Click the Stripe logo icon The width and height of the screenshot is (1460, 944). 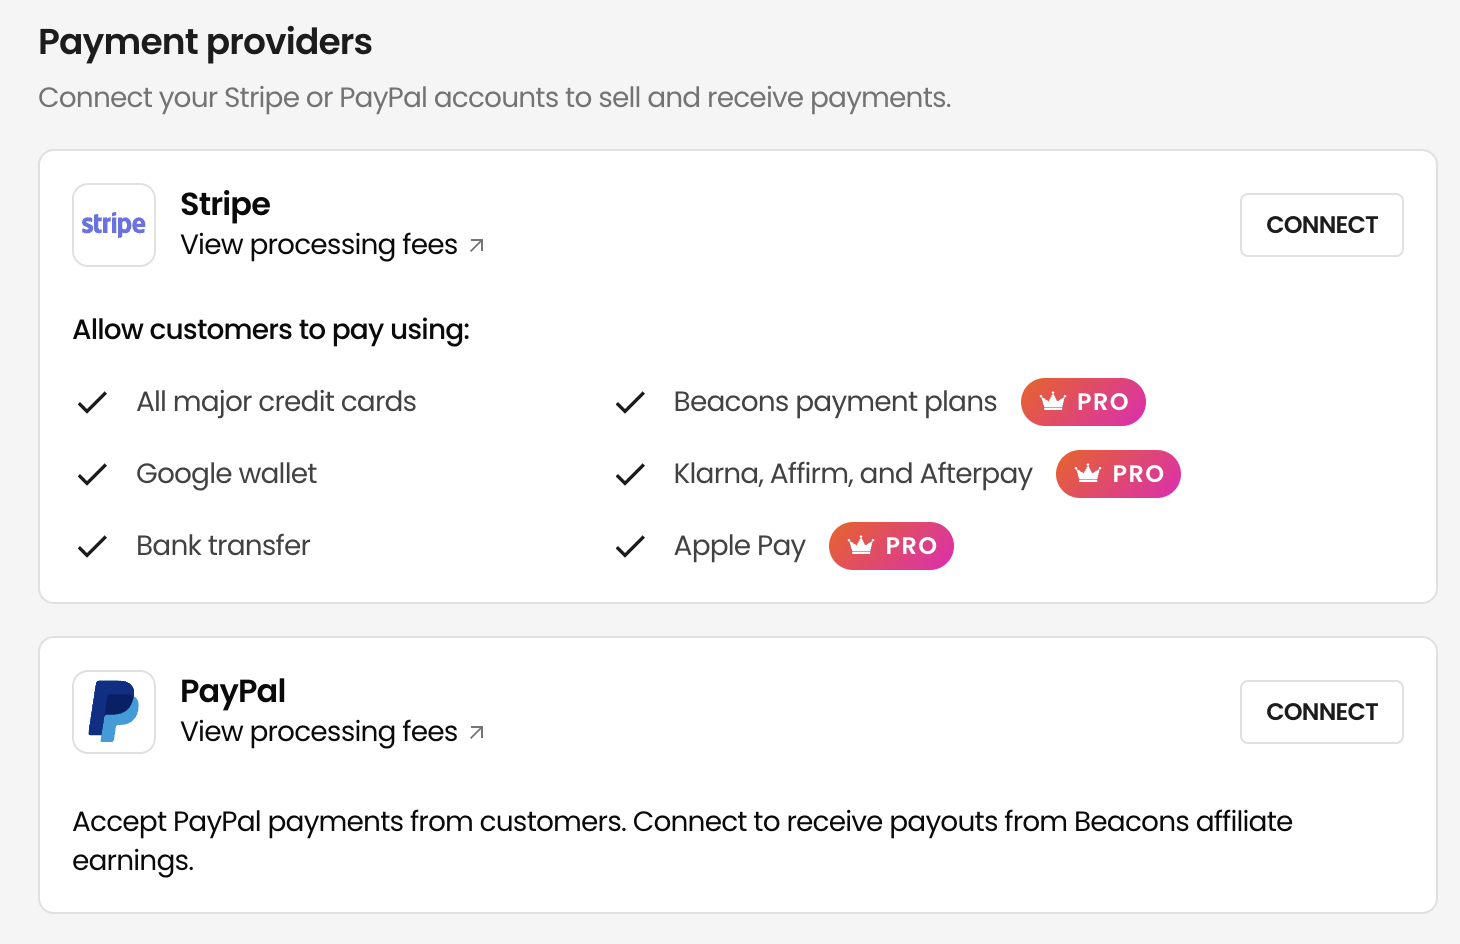tap(114, 225)
